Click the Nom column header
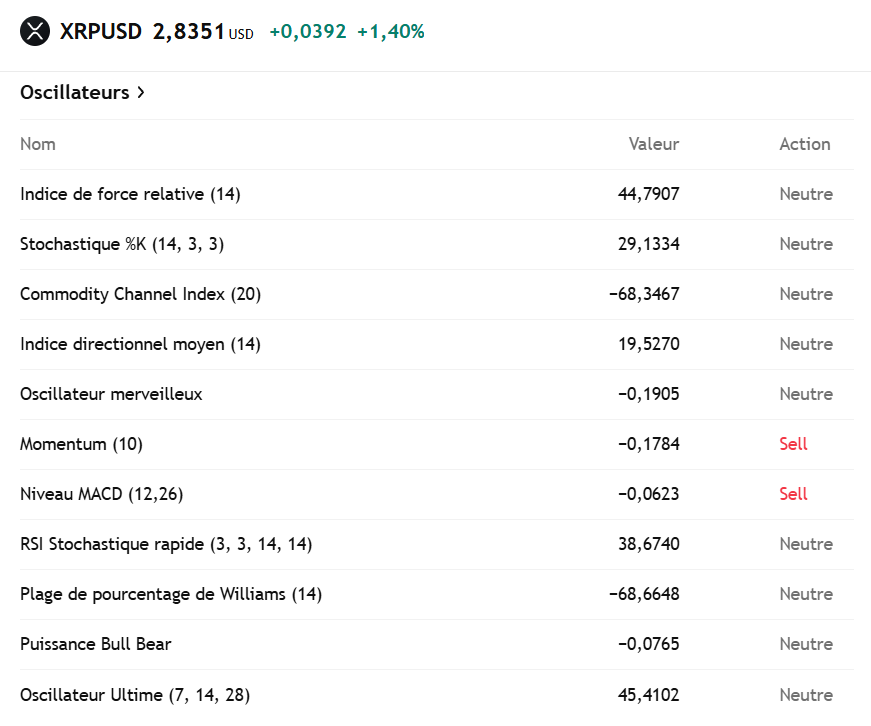Image resolution: width=871 pixels, height=726 pixels. 38,144
